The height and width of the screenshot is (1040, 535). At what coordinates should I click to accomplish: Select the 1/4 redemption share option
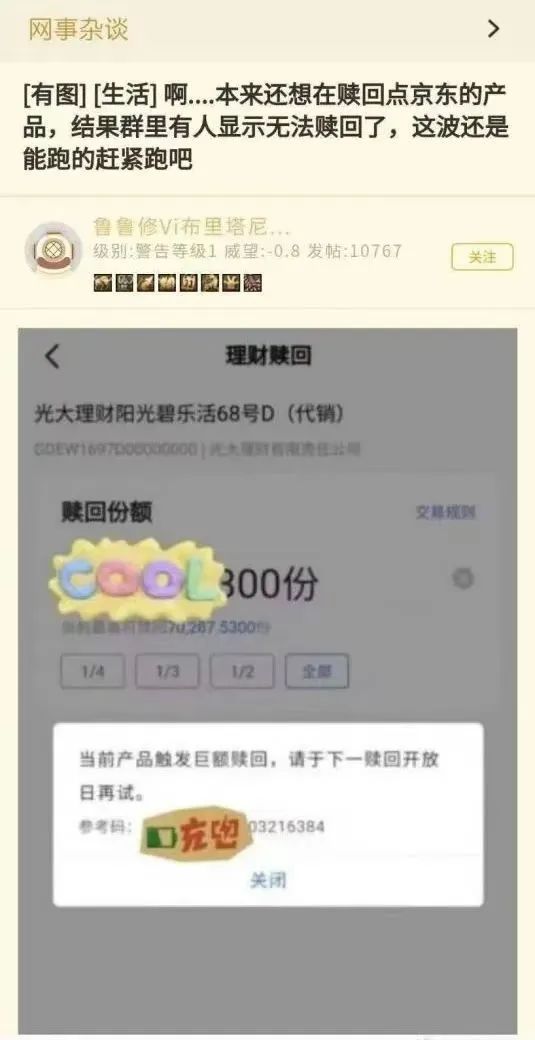93,671
